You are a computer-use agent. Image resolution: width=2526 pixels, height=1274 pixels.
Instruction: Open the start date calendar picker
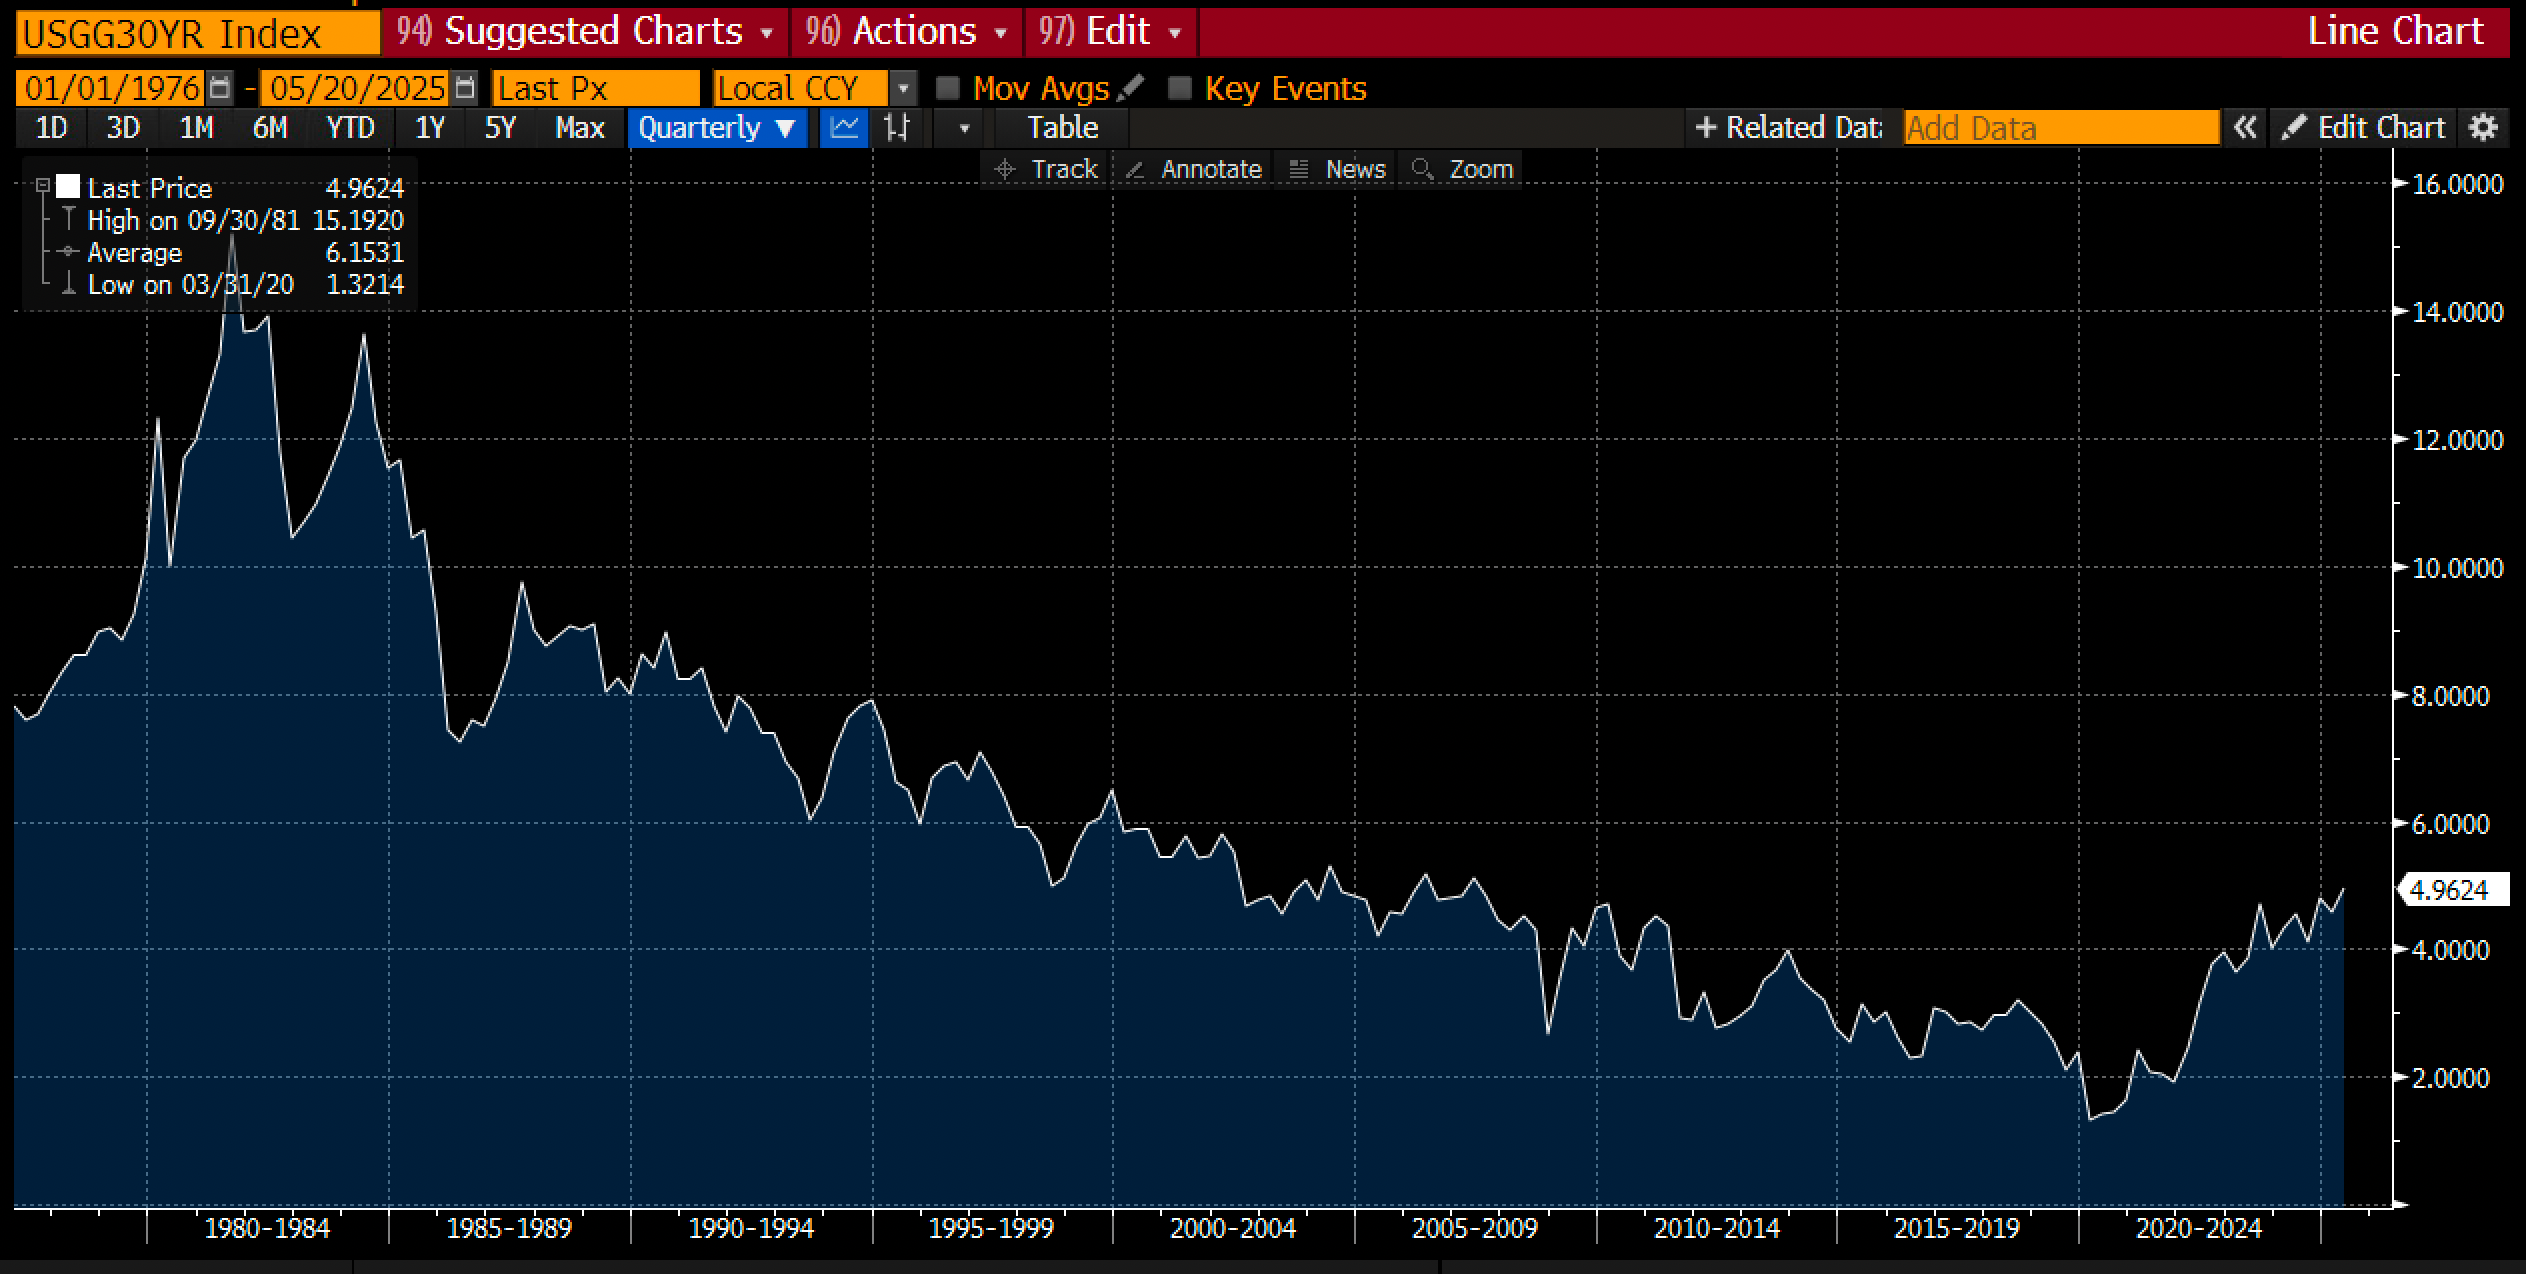[220, 88]
